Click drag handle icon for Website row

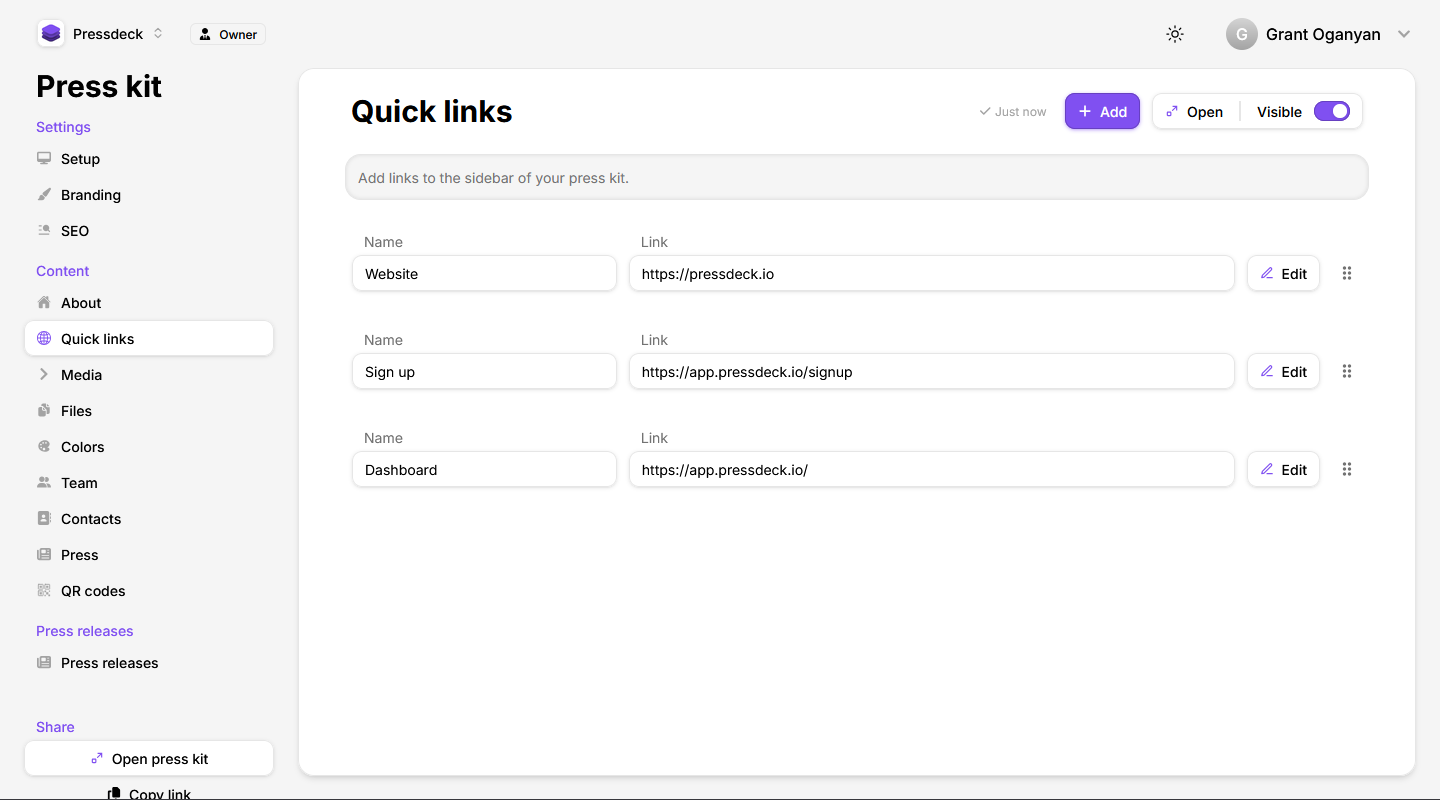point(1347,273)
